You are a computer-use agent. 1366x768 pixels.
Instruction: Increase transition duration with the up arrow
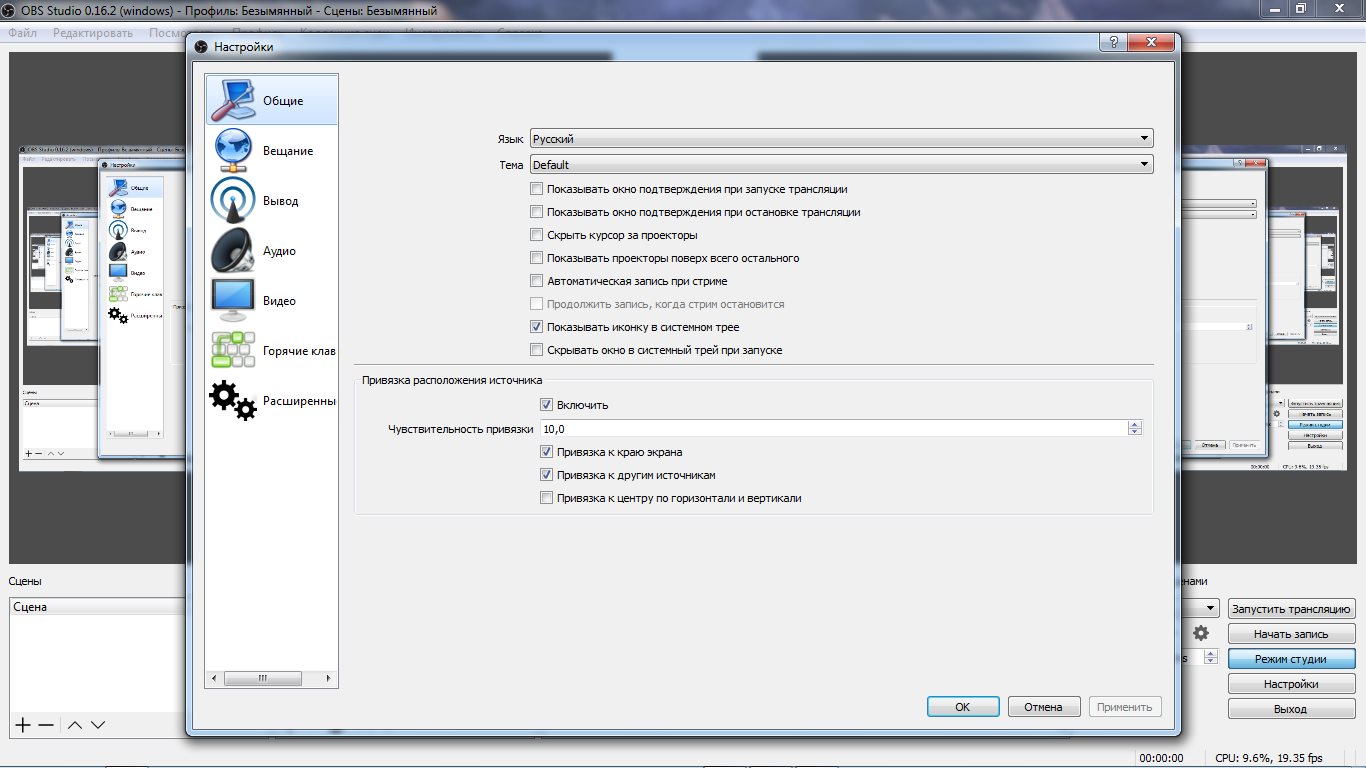(1211, 654)
